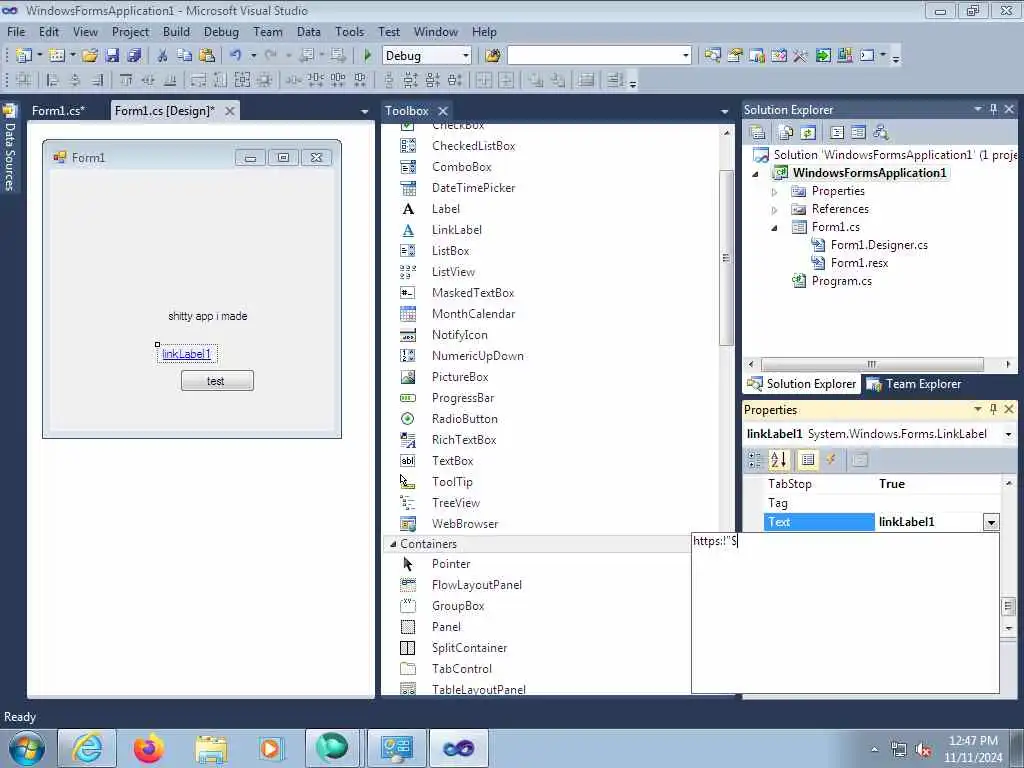1024x768 pixels.
Task: Click Solution Explorer's View Code icon
Action: click(837, 133)
